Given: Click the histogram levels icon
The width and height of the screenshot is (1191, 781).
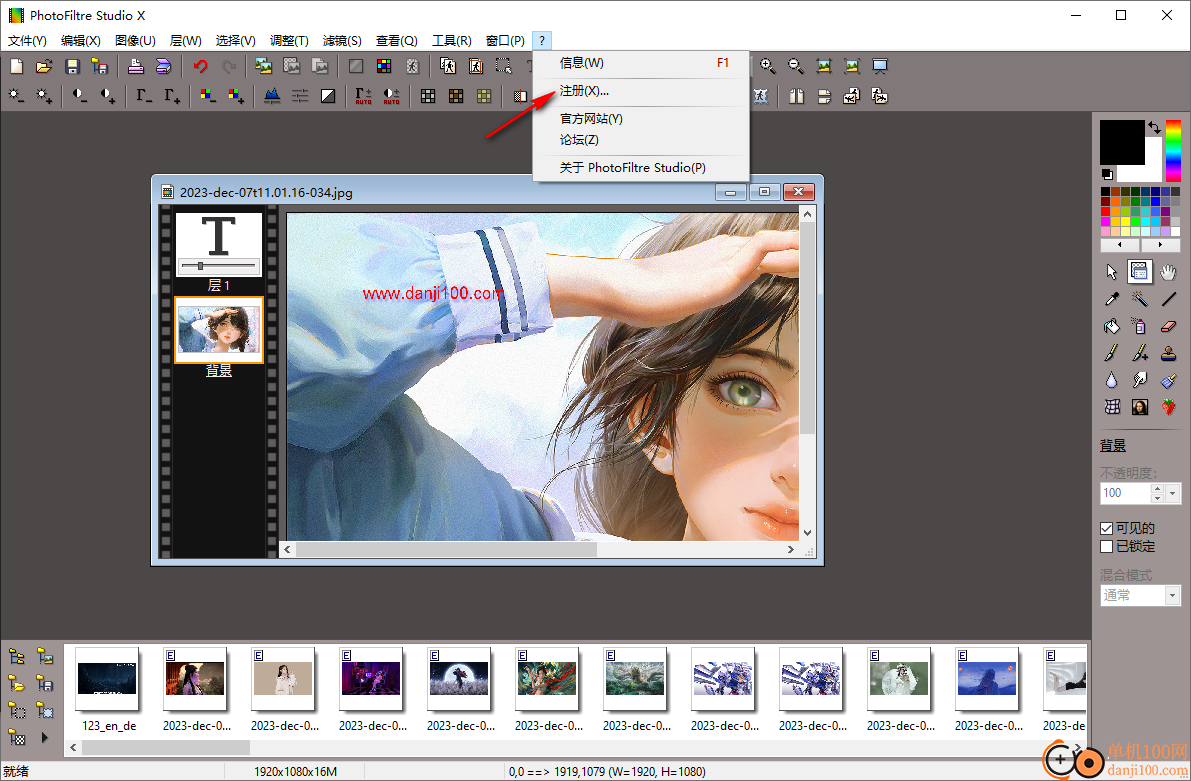Looking at the screenshot, I should pyautogui.click(x=272, y=96).
